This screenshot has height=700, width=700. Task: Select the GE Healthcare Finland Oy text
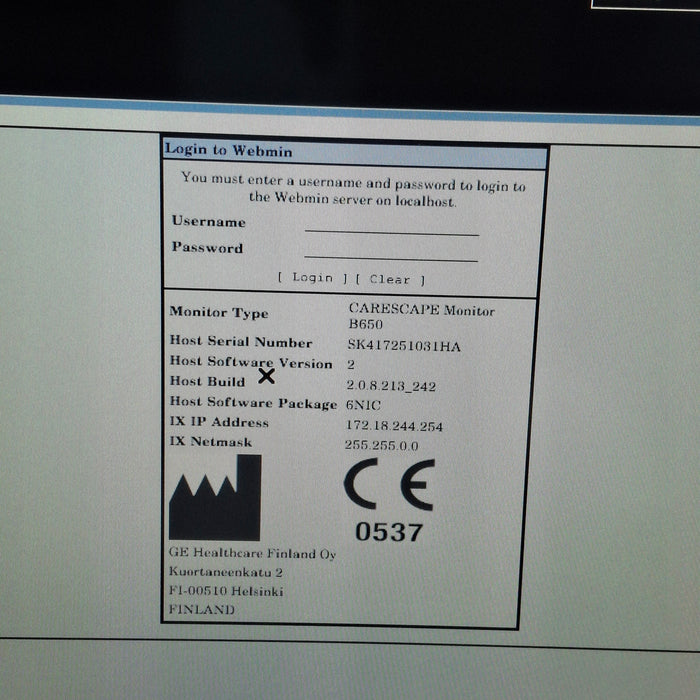252,554
